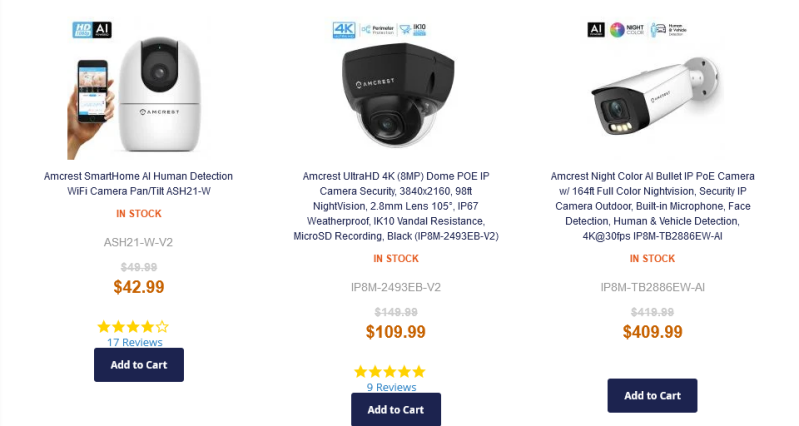Click the Night Color badge icon
The image size is (799, 426).
pyautogui.click(x=627, y=30)
